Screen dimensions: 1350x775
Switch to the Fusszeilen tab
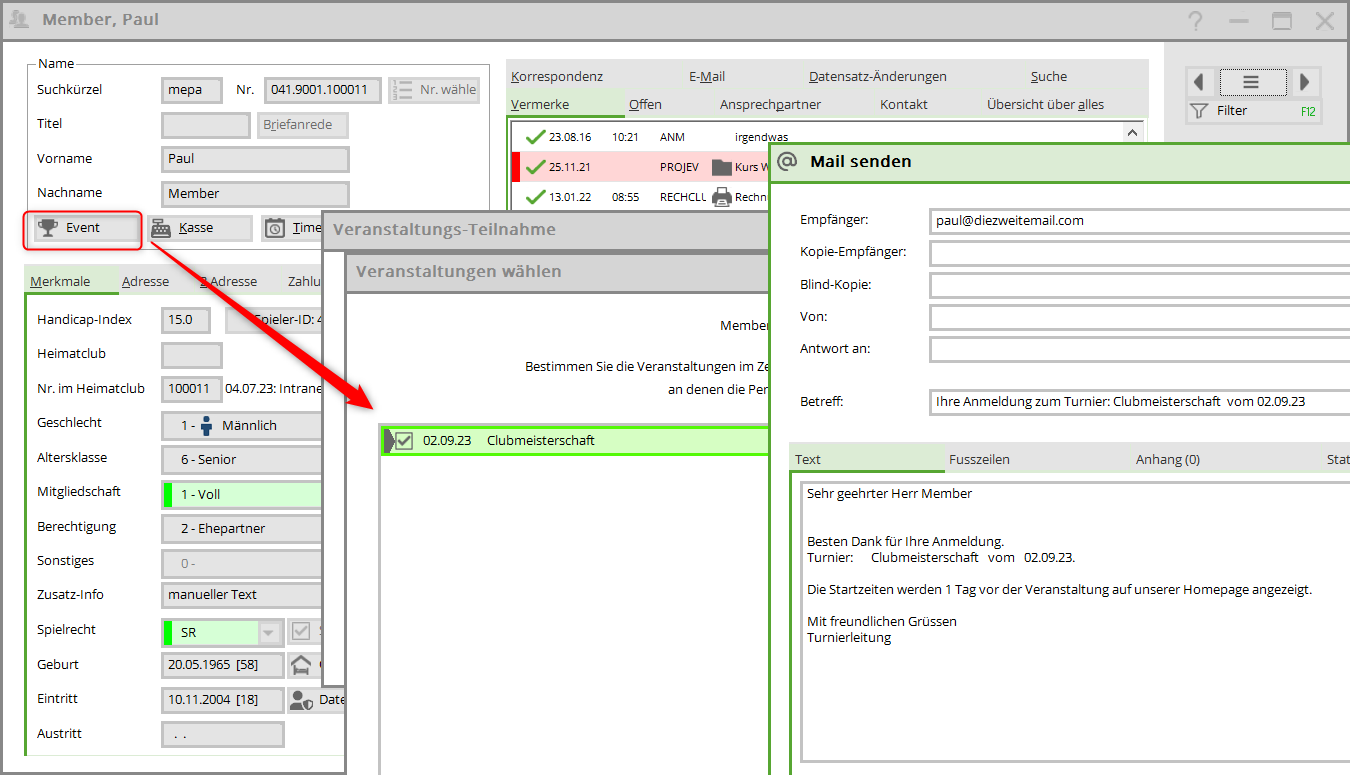coord(979,459)
